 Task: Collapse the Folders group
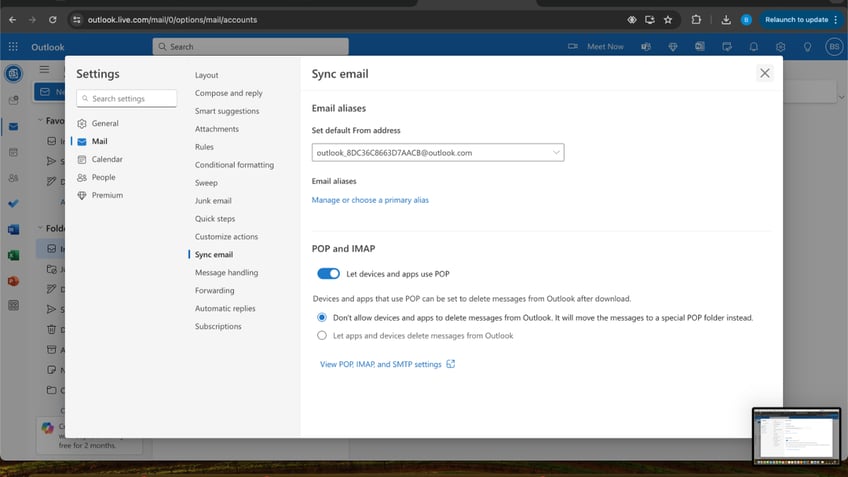pos(40,228)
